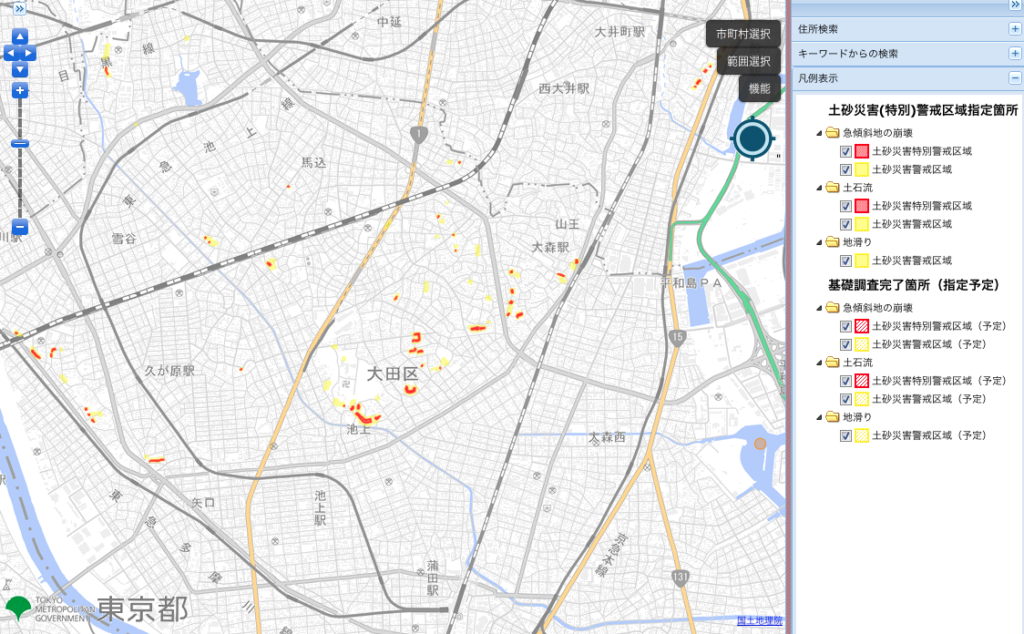
Task: Collapse the 土石流 tree arrow in 基礎調査完了箇所 section
Action: point(819,363)
